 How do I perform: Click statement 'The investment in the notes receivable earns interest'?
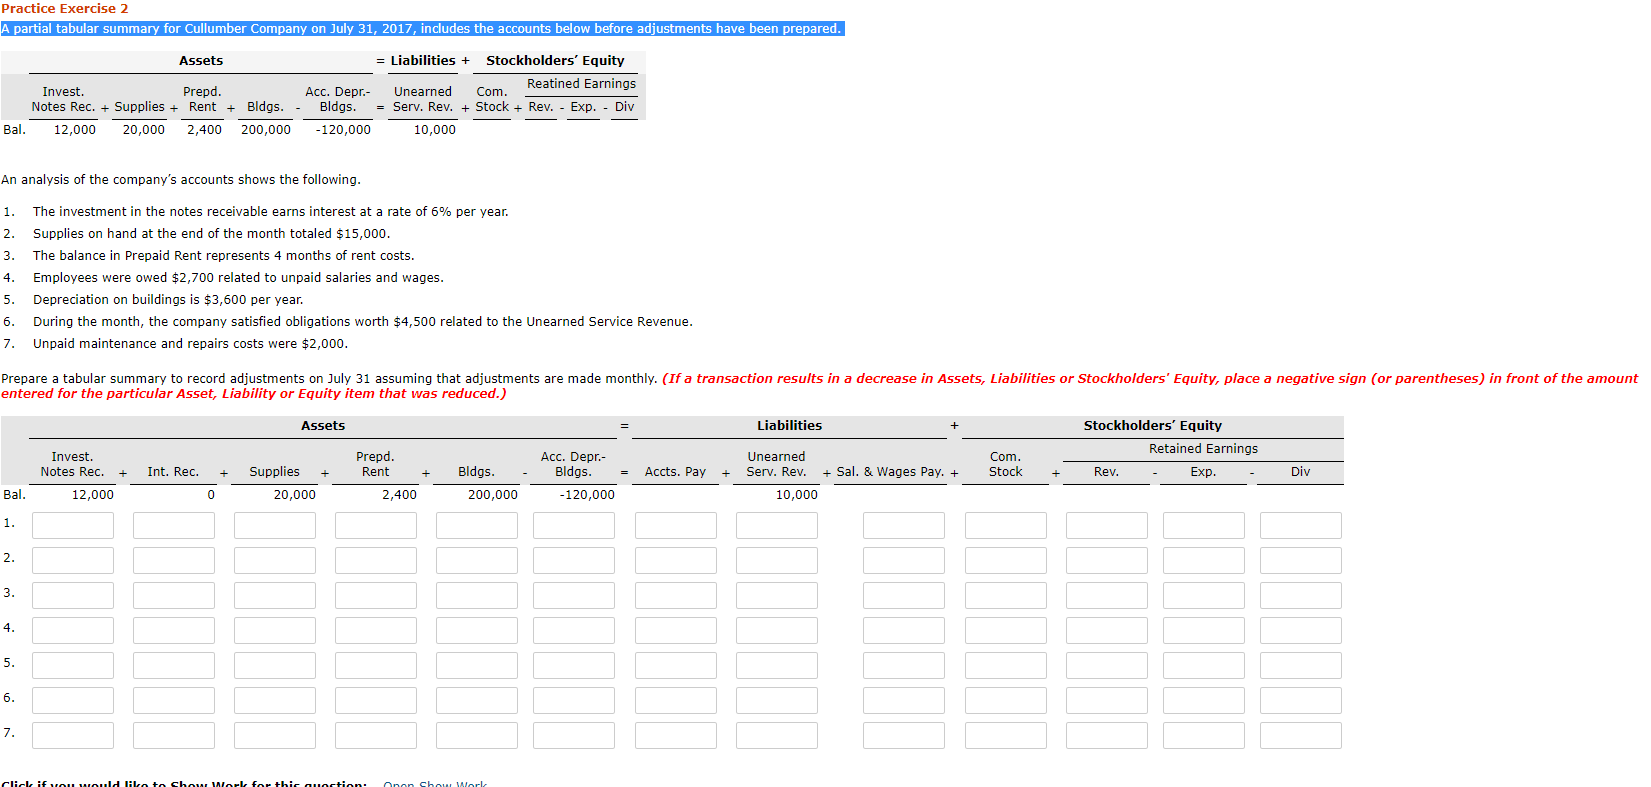point(271,212)
